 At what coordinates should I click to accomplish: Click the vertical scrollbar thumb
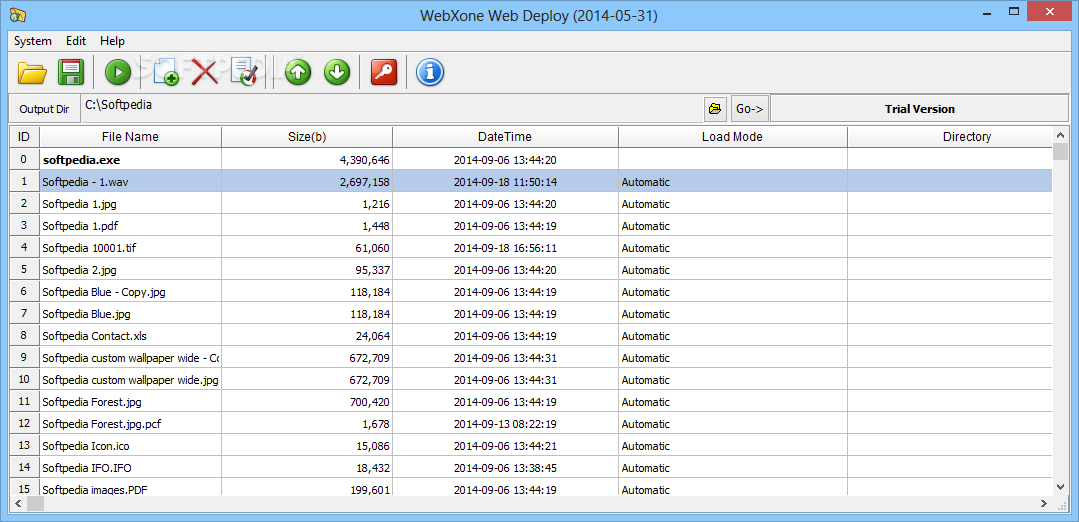[1060, 151]
